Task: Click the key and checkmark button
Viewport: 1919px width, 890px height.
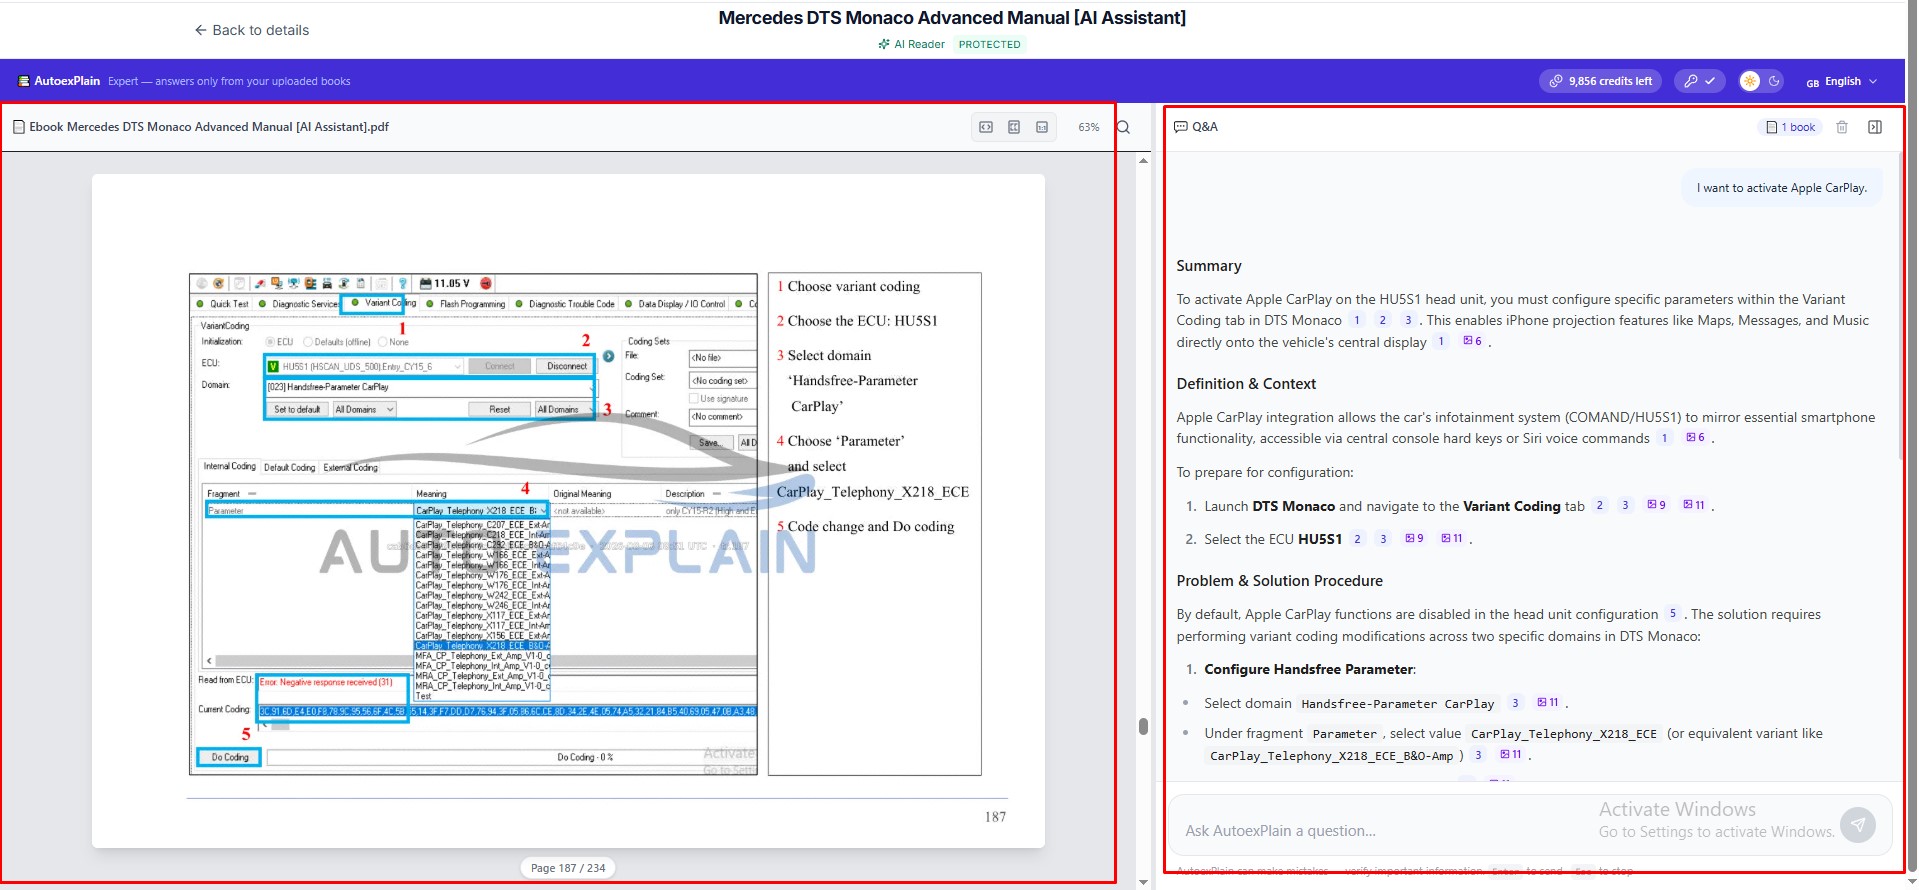Action: (1699, 81)
